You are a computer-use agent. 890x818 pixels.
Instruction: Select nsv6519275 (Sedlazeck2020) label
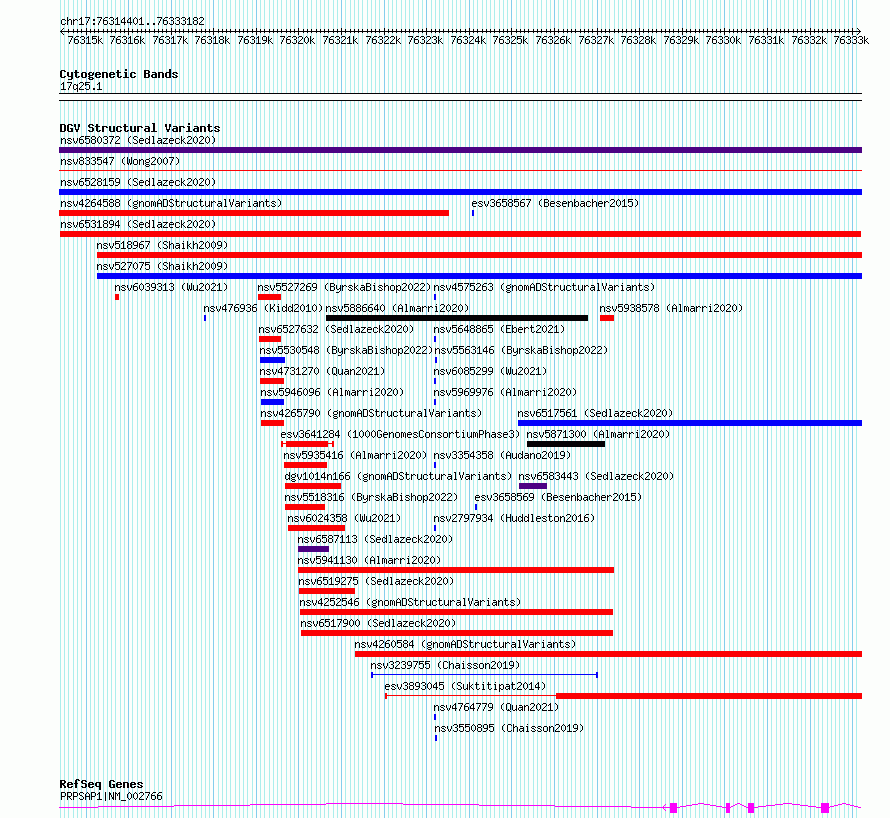(x=376, y=581)
